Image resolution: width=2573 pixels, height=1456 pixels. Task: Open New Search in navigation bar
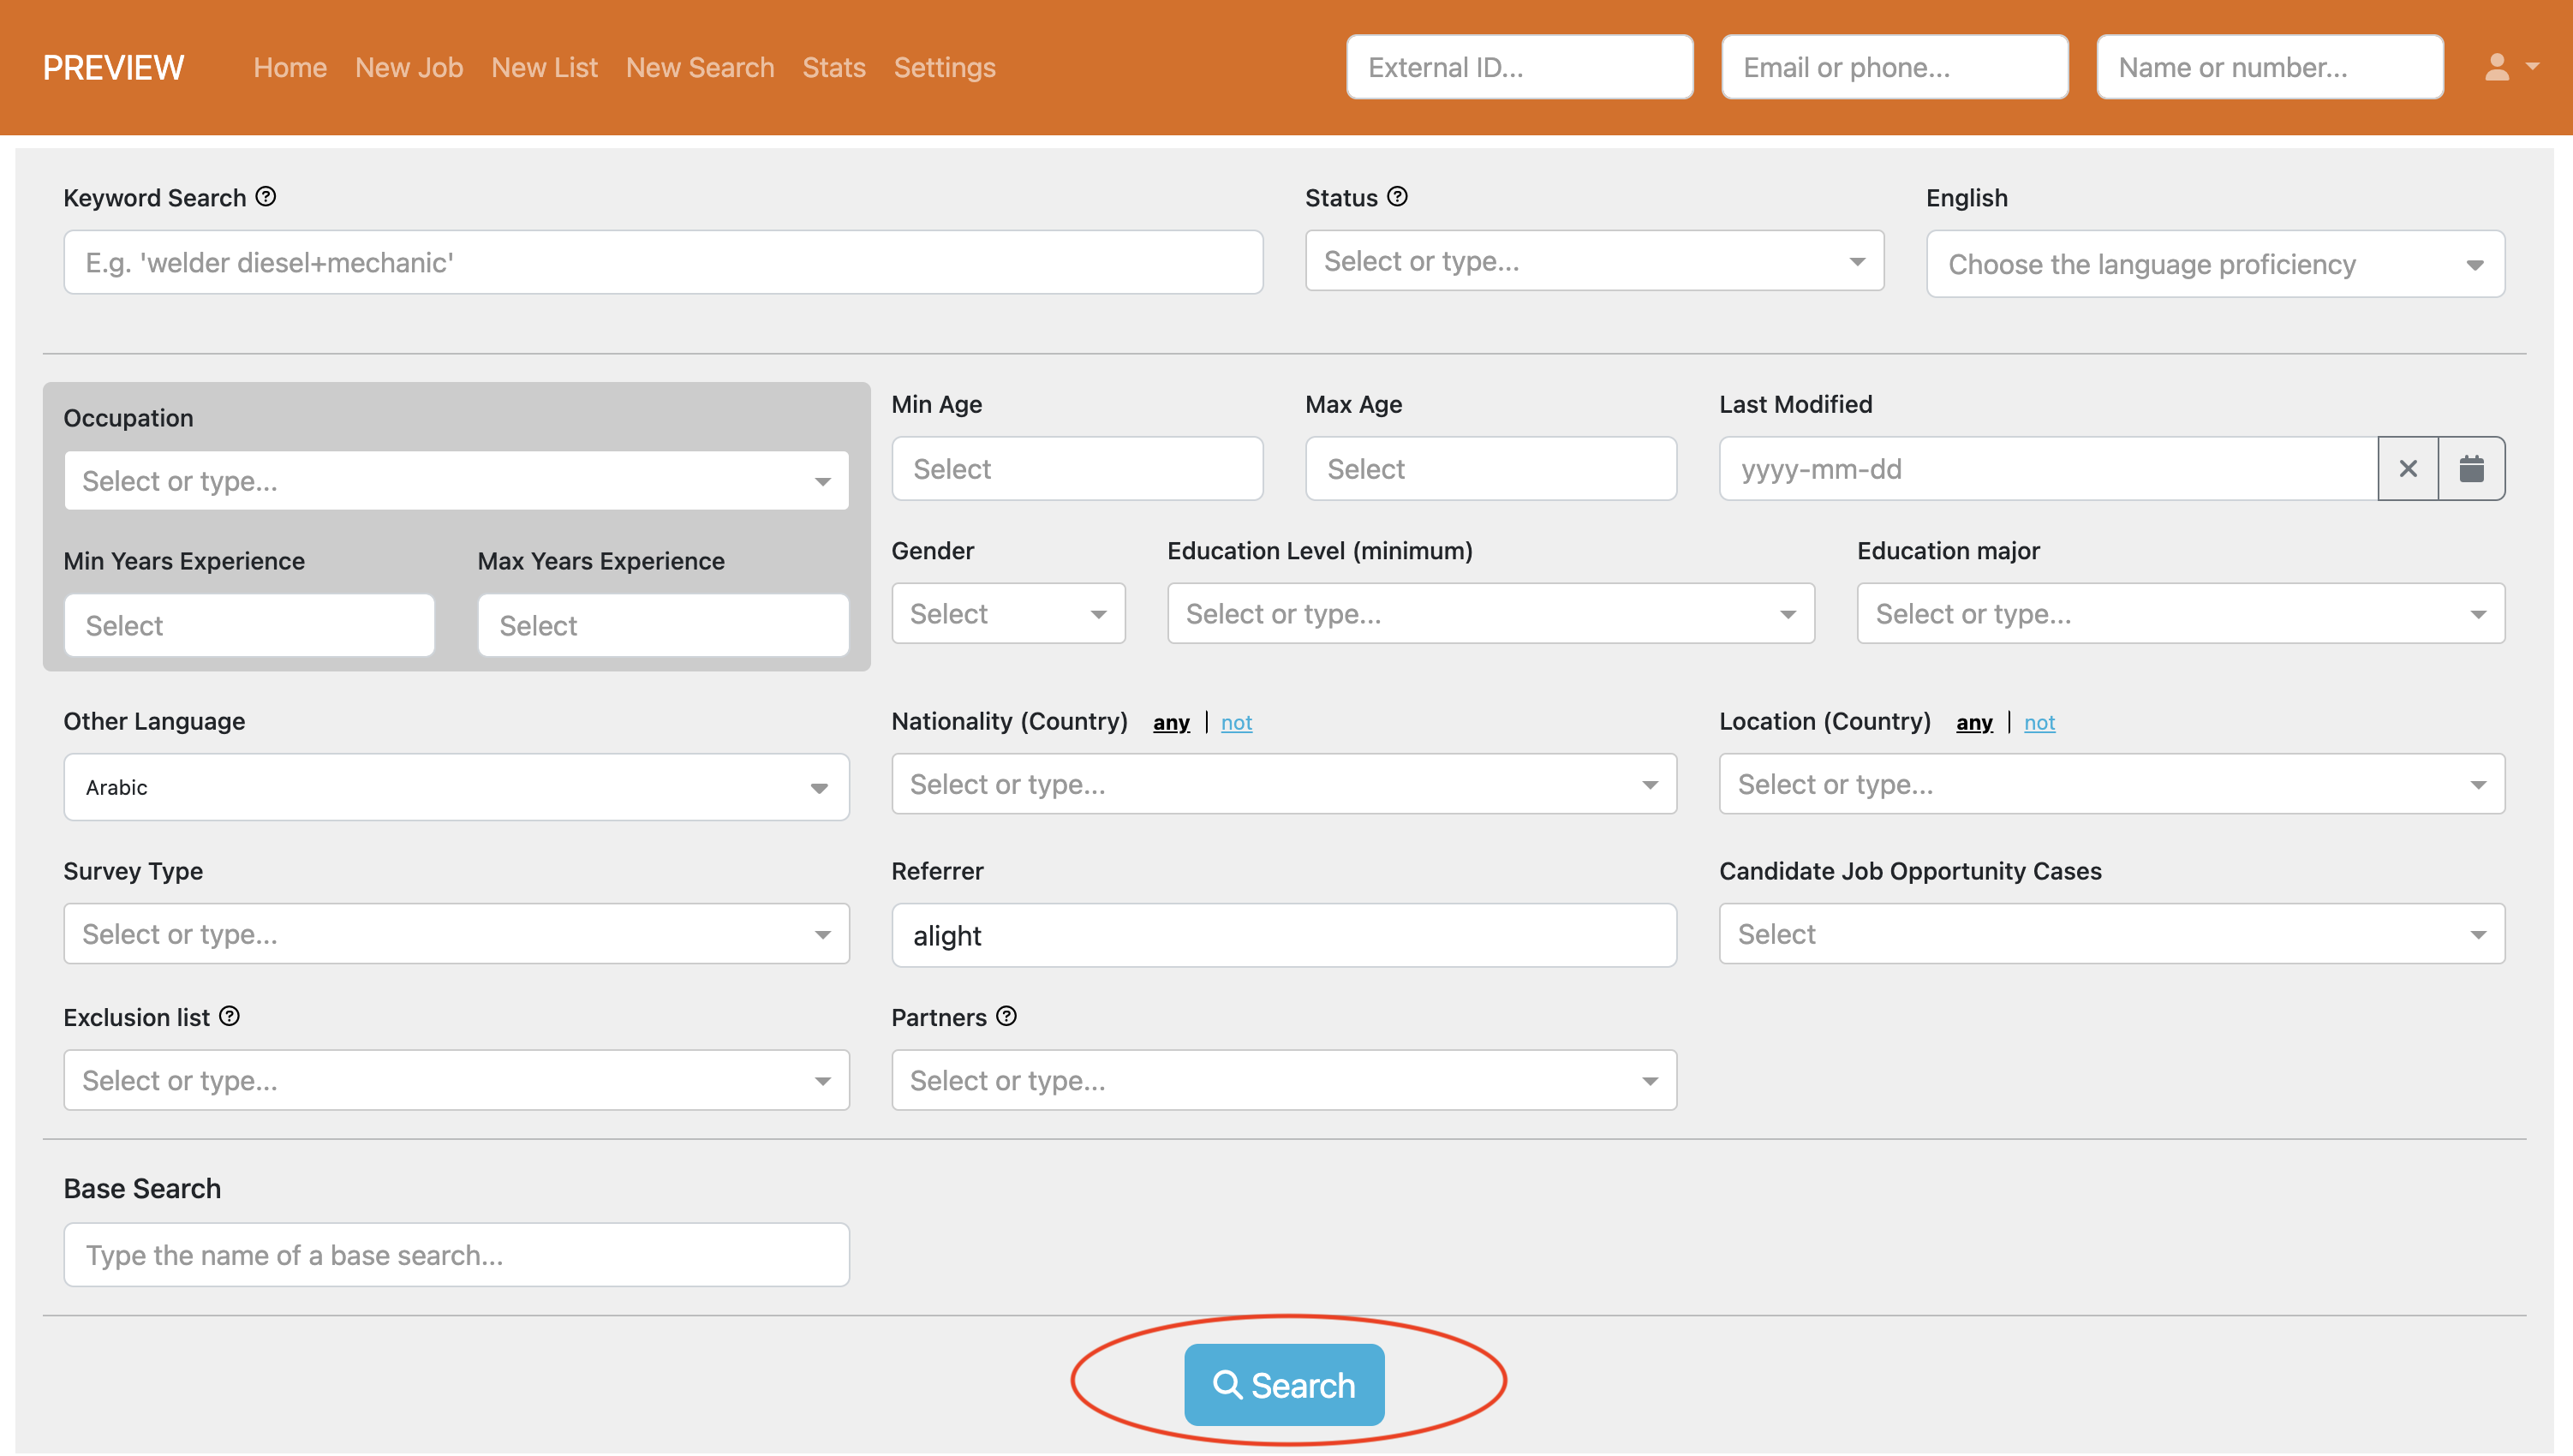point(700,67)
